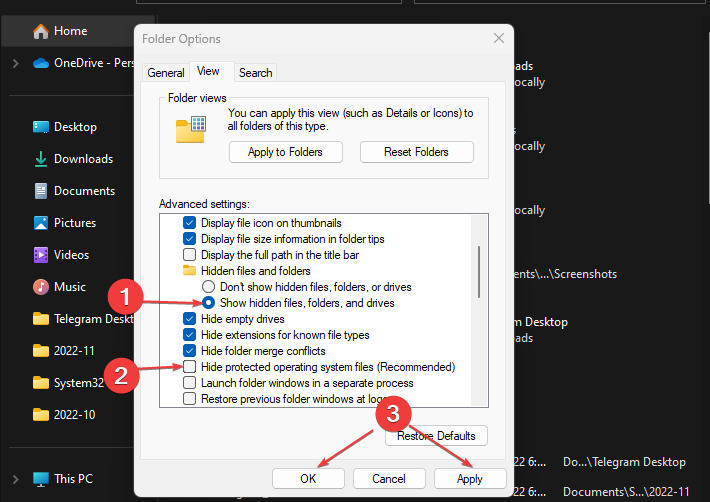Screen dimensions: 710x502
Task: Open the System32 folder icon in sidebar
Action: [x=41, y=383]
